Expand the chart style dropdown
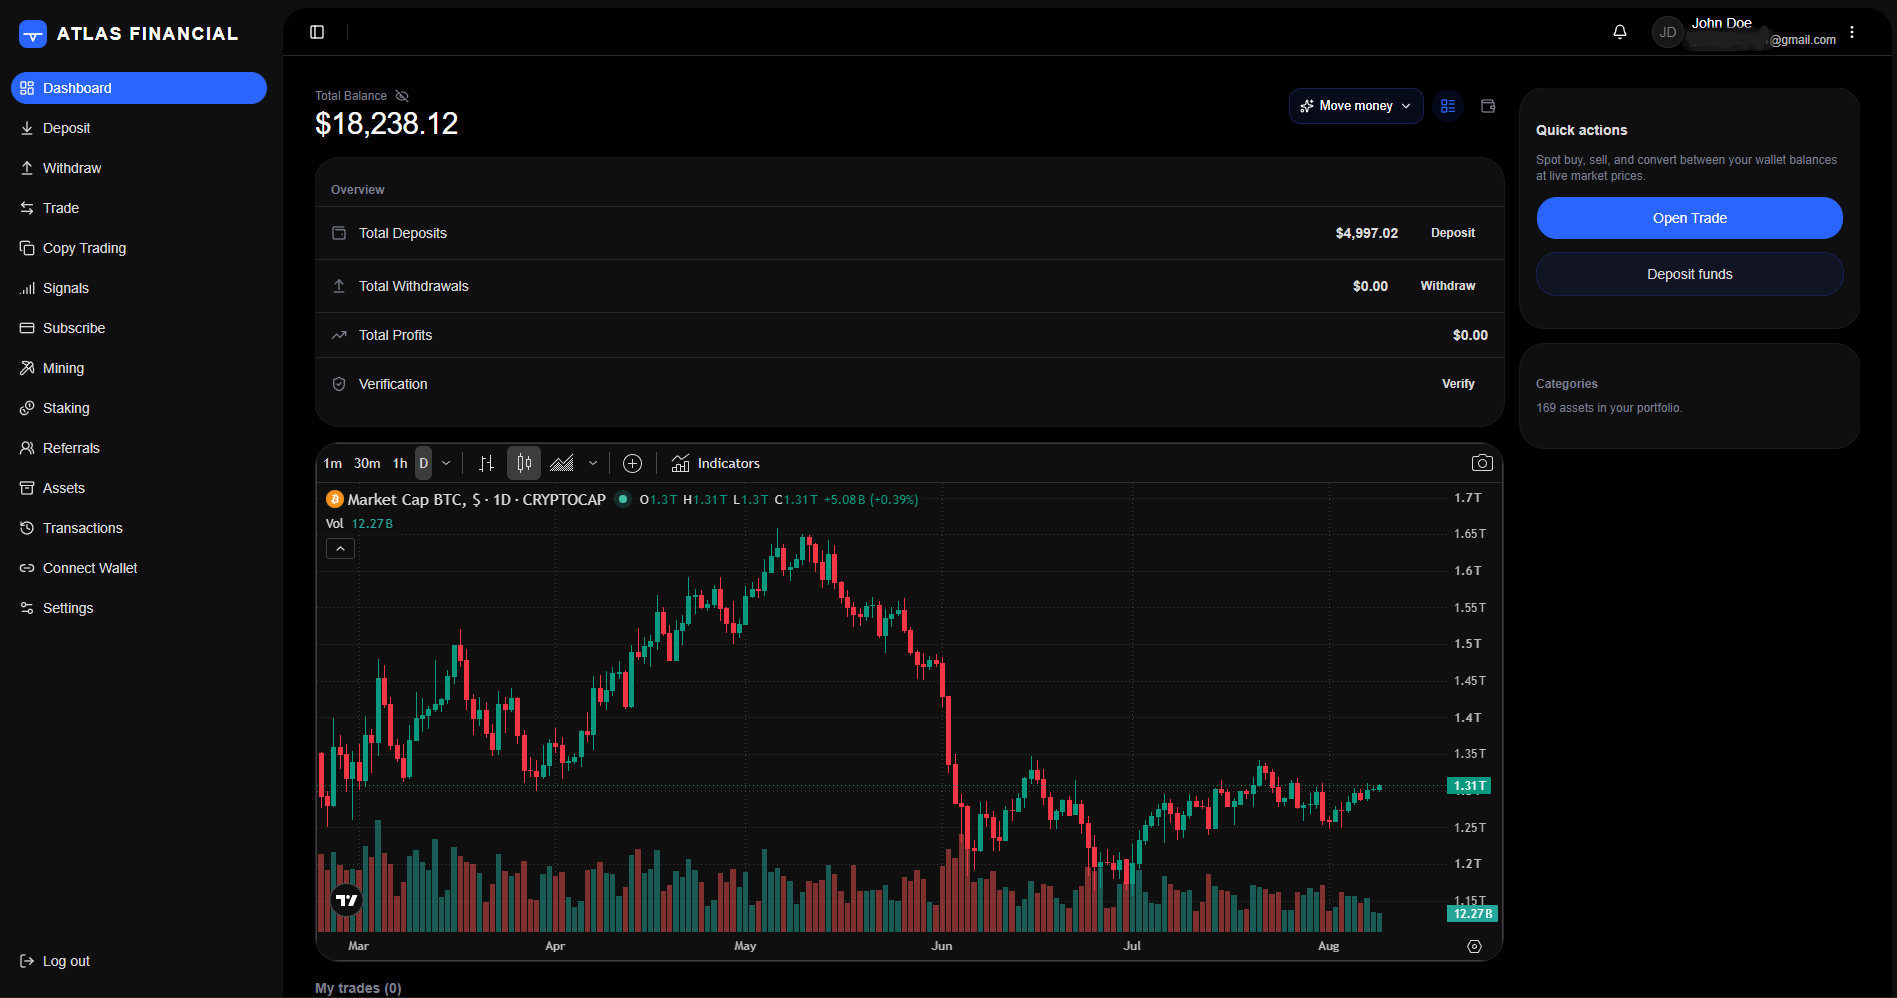Viewport: 1897px width, 998px height. pyautogui.click(x=593, y=463)
